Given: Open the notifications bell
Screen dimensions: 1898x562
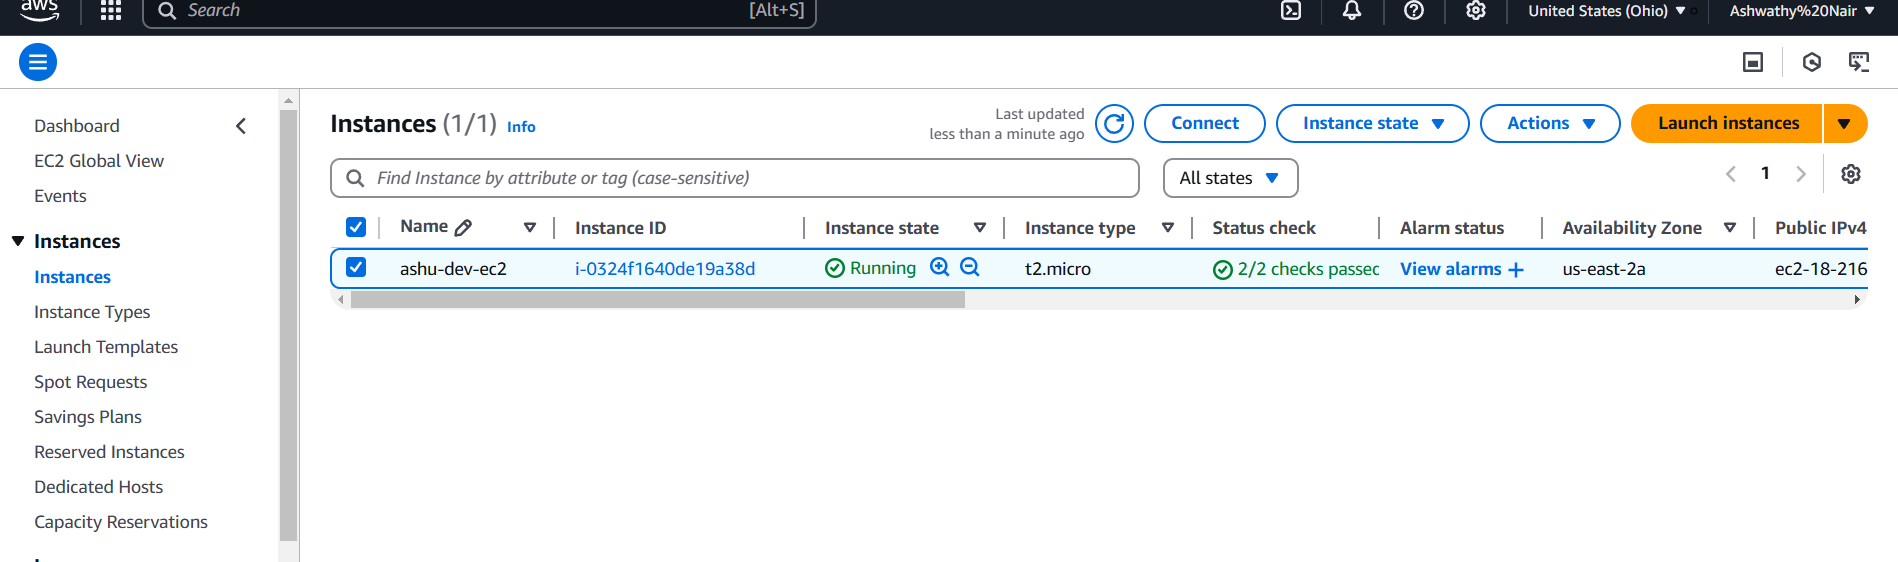Looking at the screenshot, I should 1352,11.
